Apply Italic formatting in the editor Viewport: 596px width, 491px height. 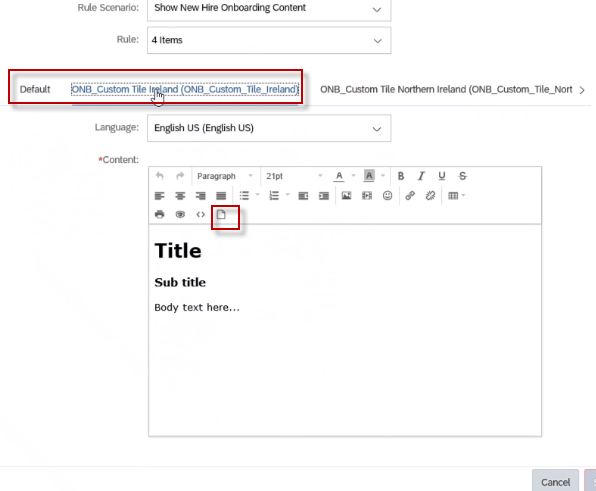pyautogui.click(x=421, y=176)
